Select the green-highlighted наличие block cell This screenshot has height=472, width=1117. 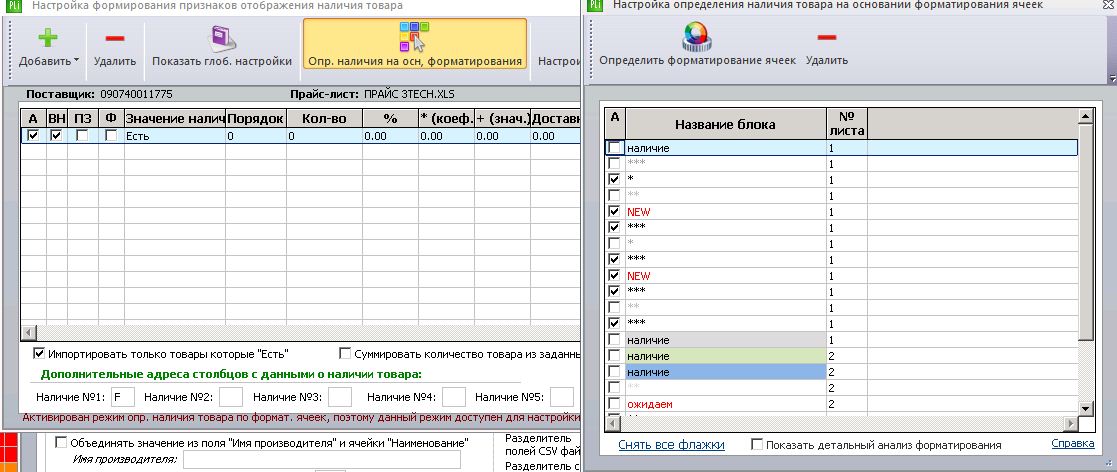pos(725,356)
